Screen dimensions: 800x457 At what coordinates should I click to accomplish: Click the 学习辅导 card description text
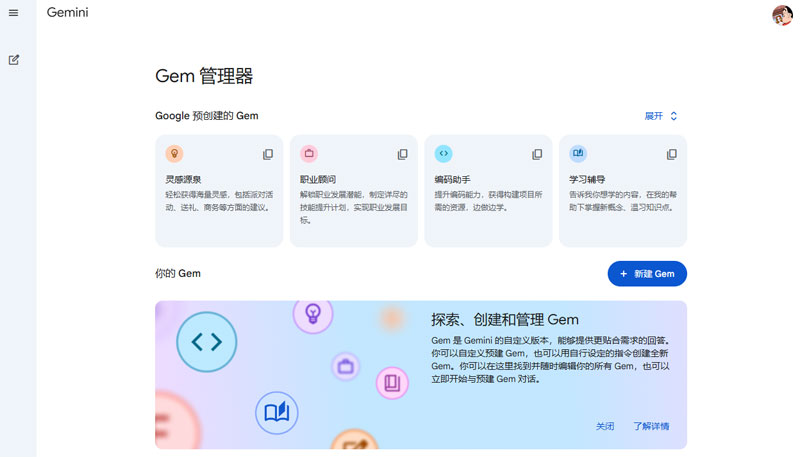(623, 201)
